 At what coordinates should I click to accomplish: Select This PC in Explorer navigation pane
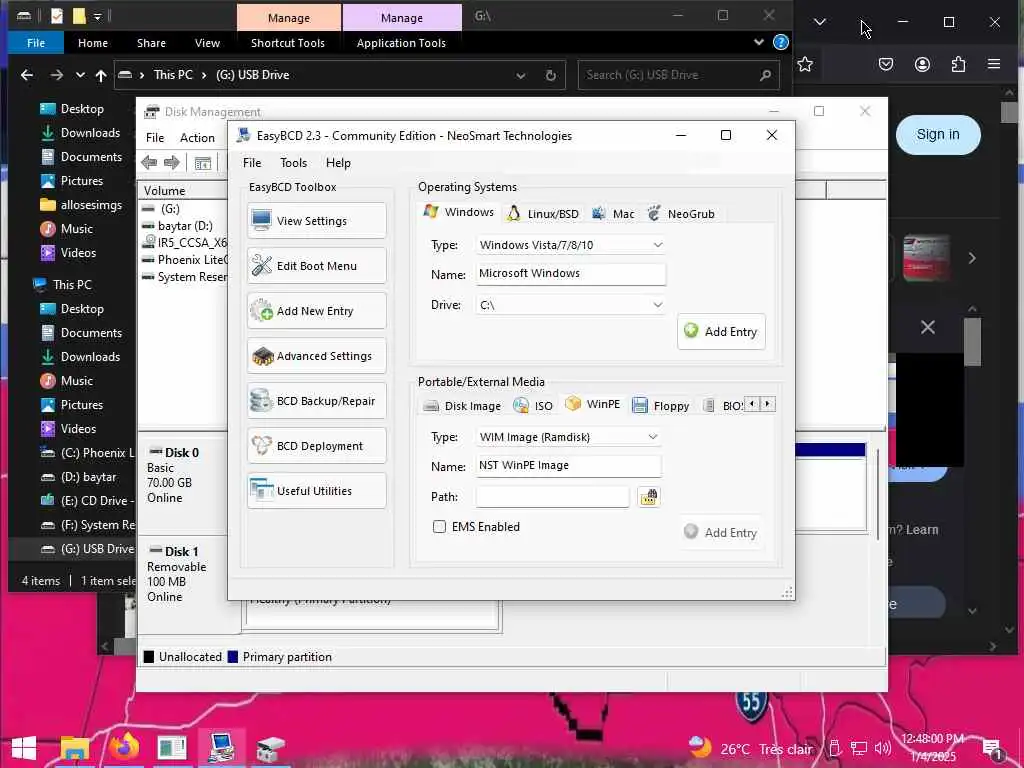(x=63, y=285)
